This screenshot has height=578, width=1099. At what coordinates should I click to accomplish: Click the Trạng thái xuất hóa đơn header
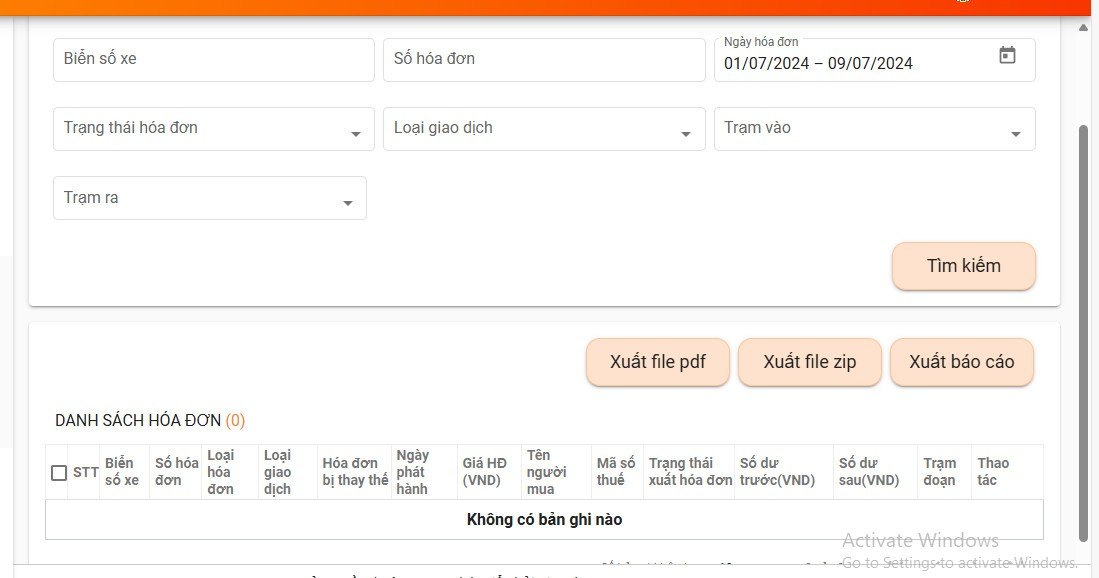[690, 472]
